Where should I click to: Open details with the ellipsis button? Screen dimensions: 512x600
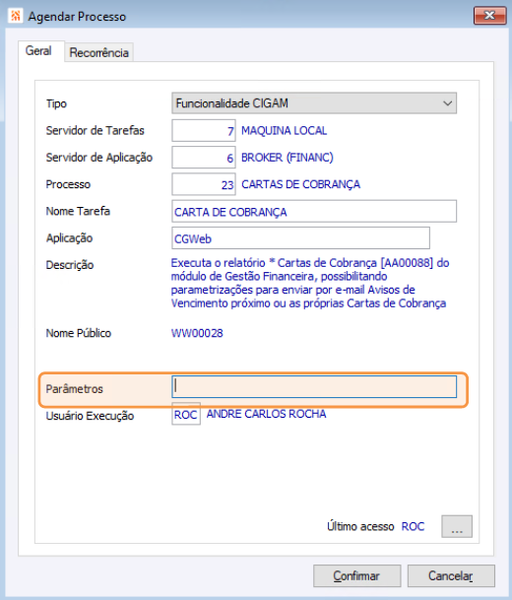457,526
